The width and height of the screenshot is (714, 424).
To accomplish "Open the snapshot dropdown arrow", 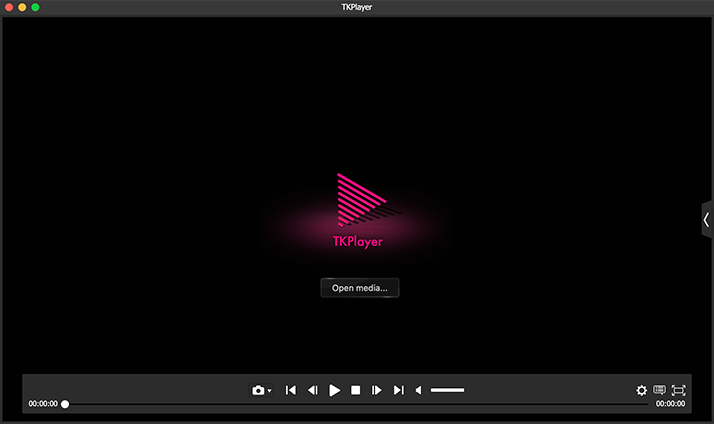I will click(270, 391).
